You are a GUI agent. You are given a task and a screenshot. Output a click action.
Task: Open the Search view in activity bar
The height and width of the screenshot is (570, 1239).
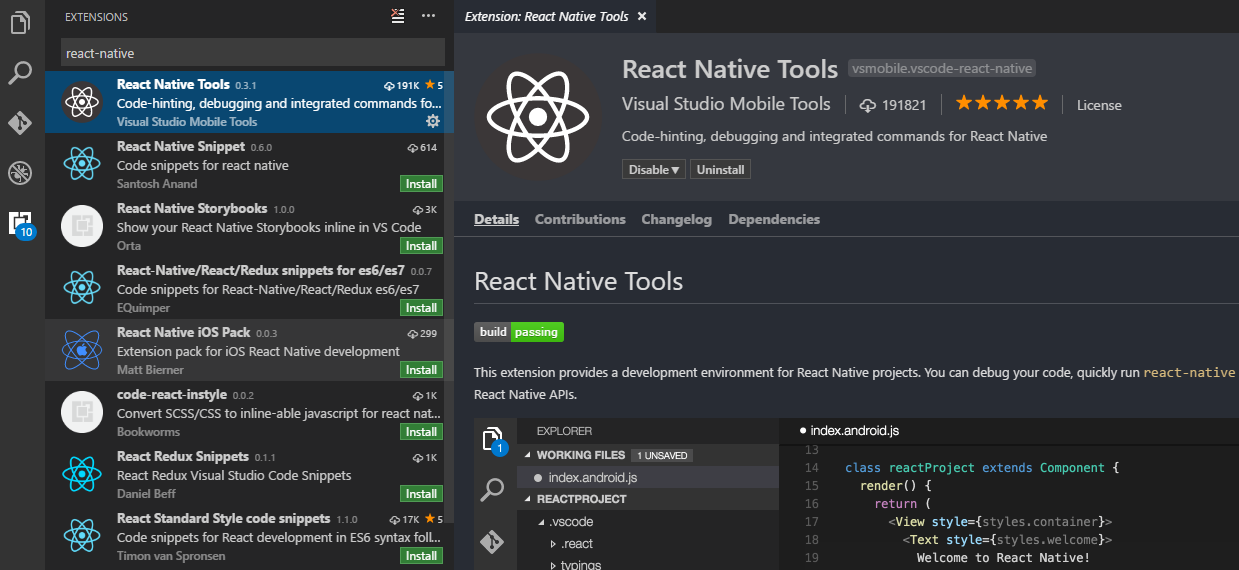point(21,72)
